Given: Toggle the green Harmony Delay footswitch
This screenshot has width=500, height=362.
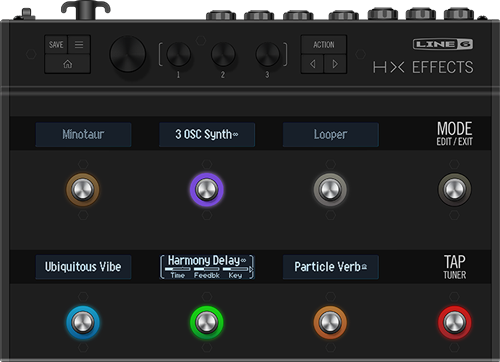Looking at the screenshot, I should pyautogui.click(x=207, y=322).
